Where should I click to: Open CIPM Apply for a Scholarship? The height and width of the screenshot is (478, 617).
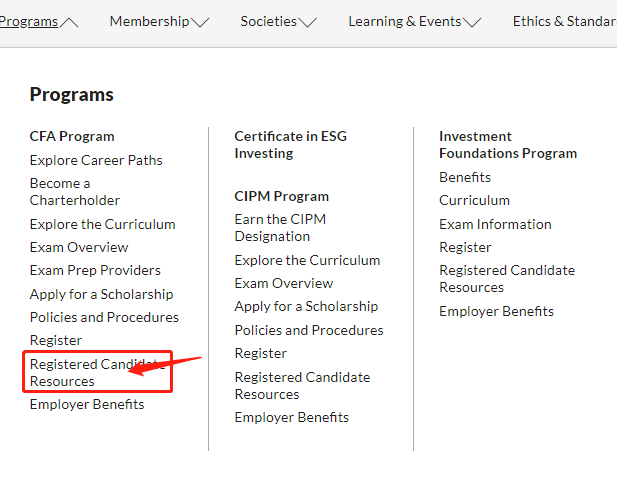point(306,306)
